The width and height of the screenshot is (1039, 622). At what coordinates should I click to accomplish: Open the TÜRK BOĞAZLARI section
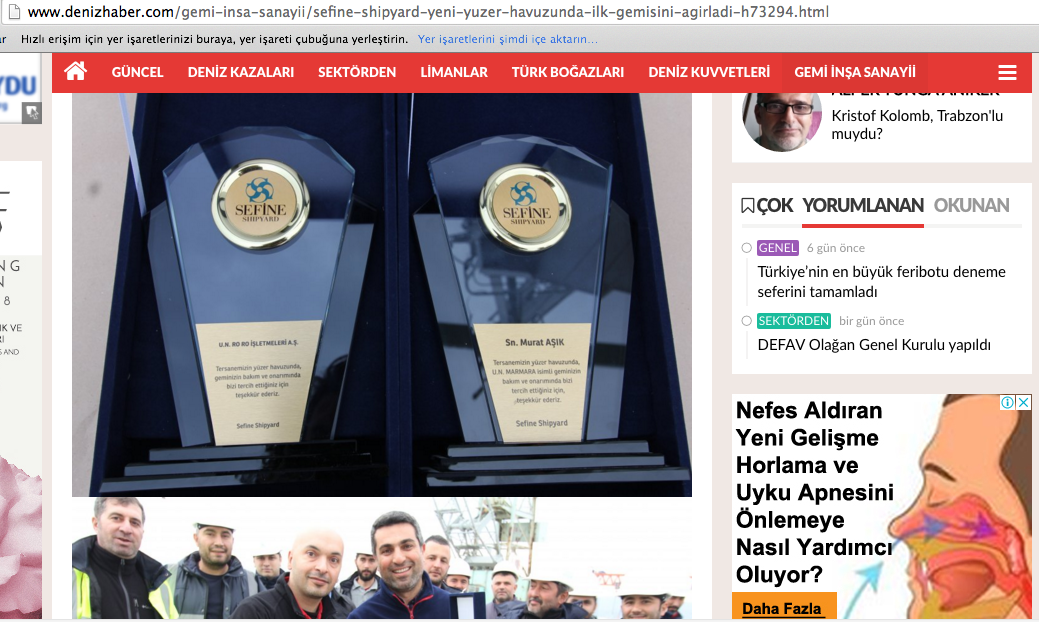(568, 72)
